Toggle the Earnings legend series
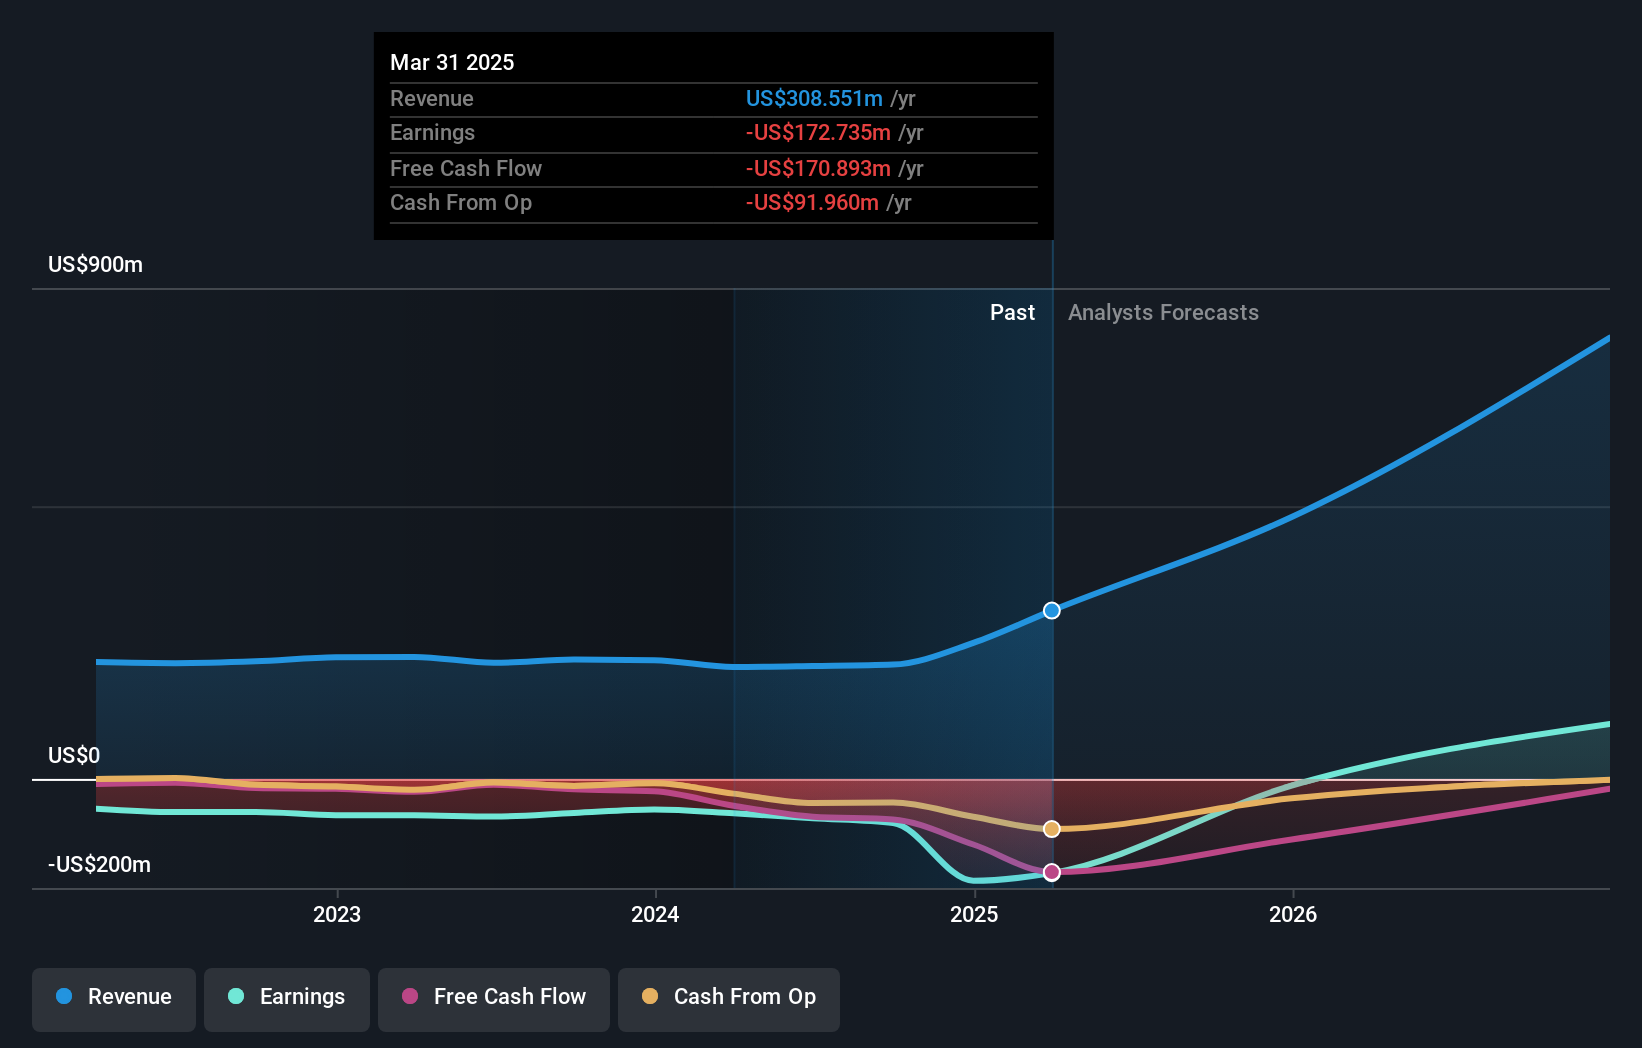 [287, 999]
